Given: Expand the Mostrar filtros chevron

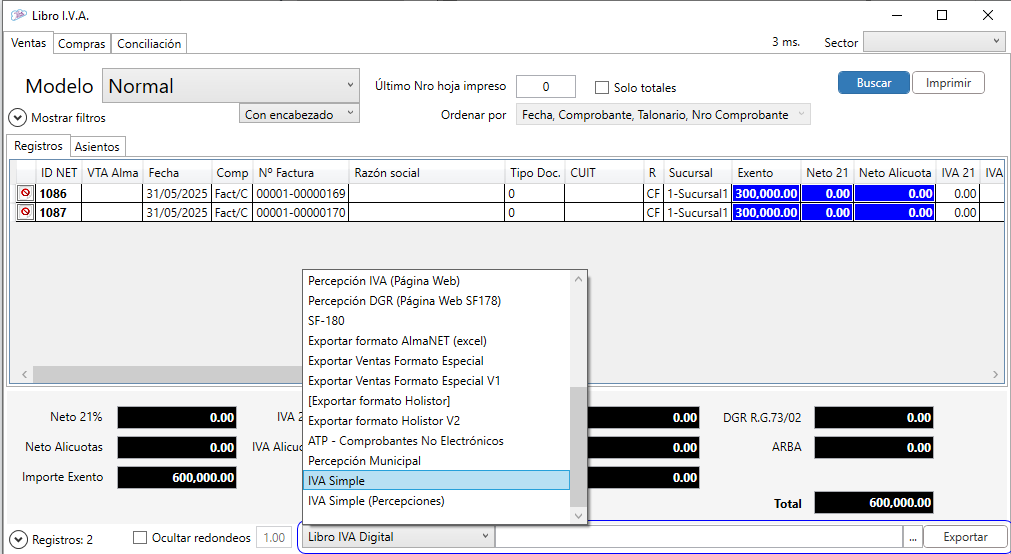Looking at the screenshot, I should 18,118.
